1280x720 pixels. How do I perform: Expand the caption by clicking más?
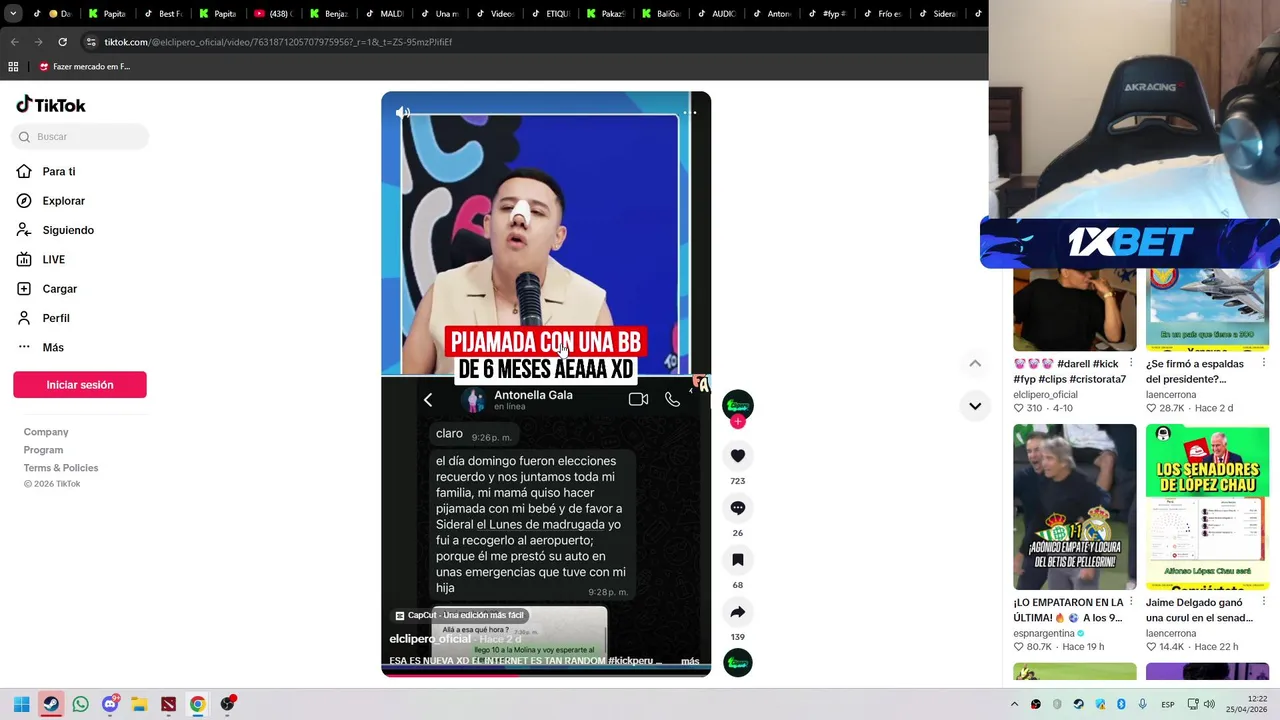pos(690,661)
